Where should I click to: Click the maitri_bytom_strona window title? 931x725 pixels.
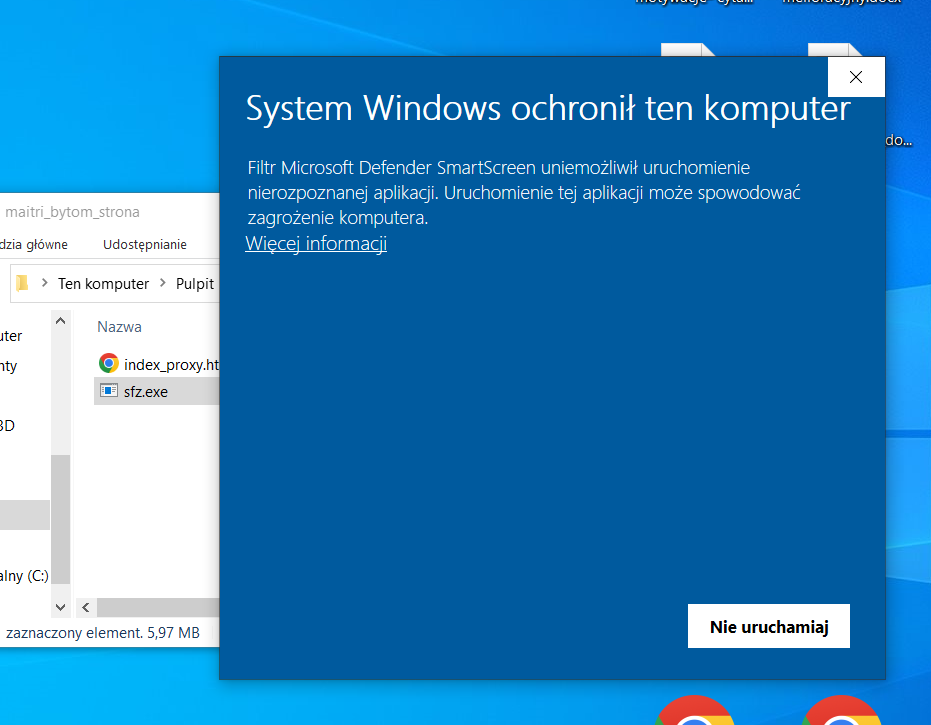[72, 212]
